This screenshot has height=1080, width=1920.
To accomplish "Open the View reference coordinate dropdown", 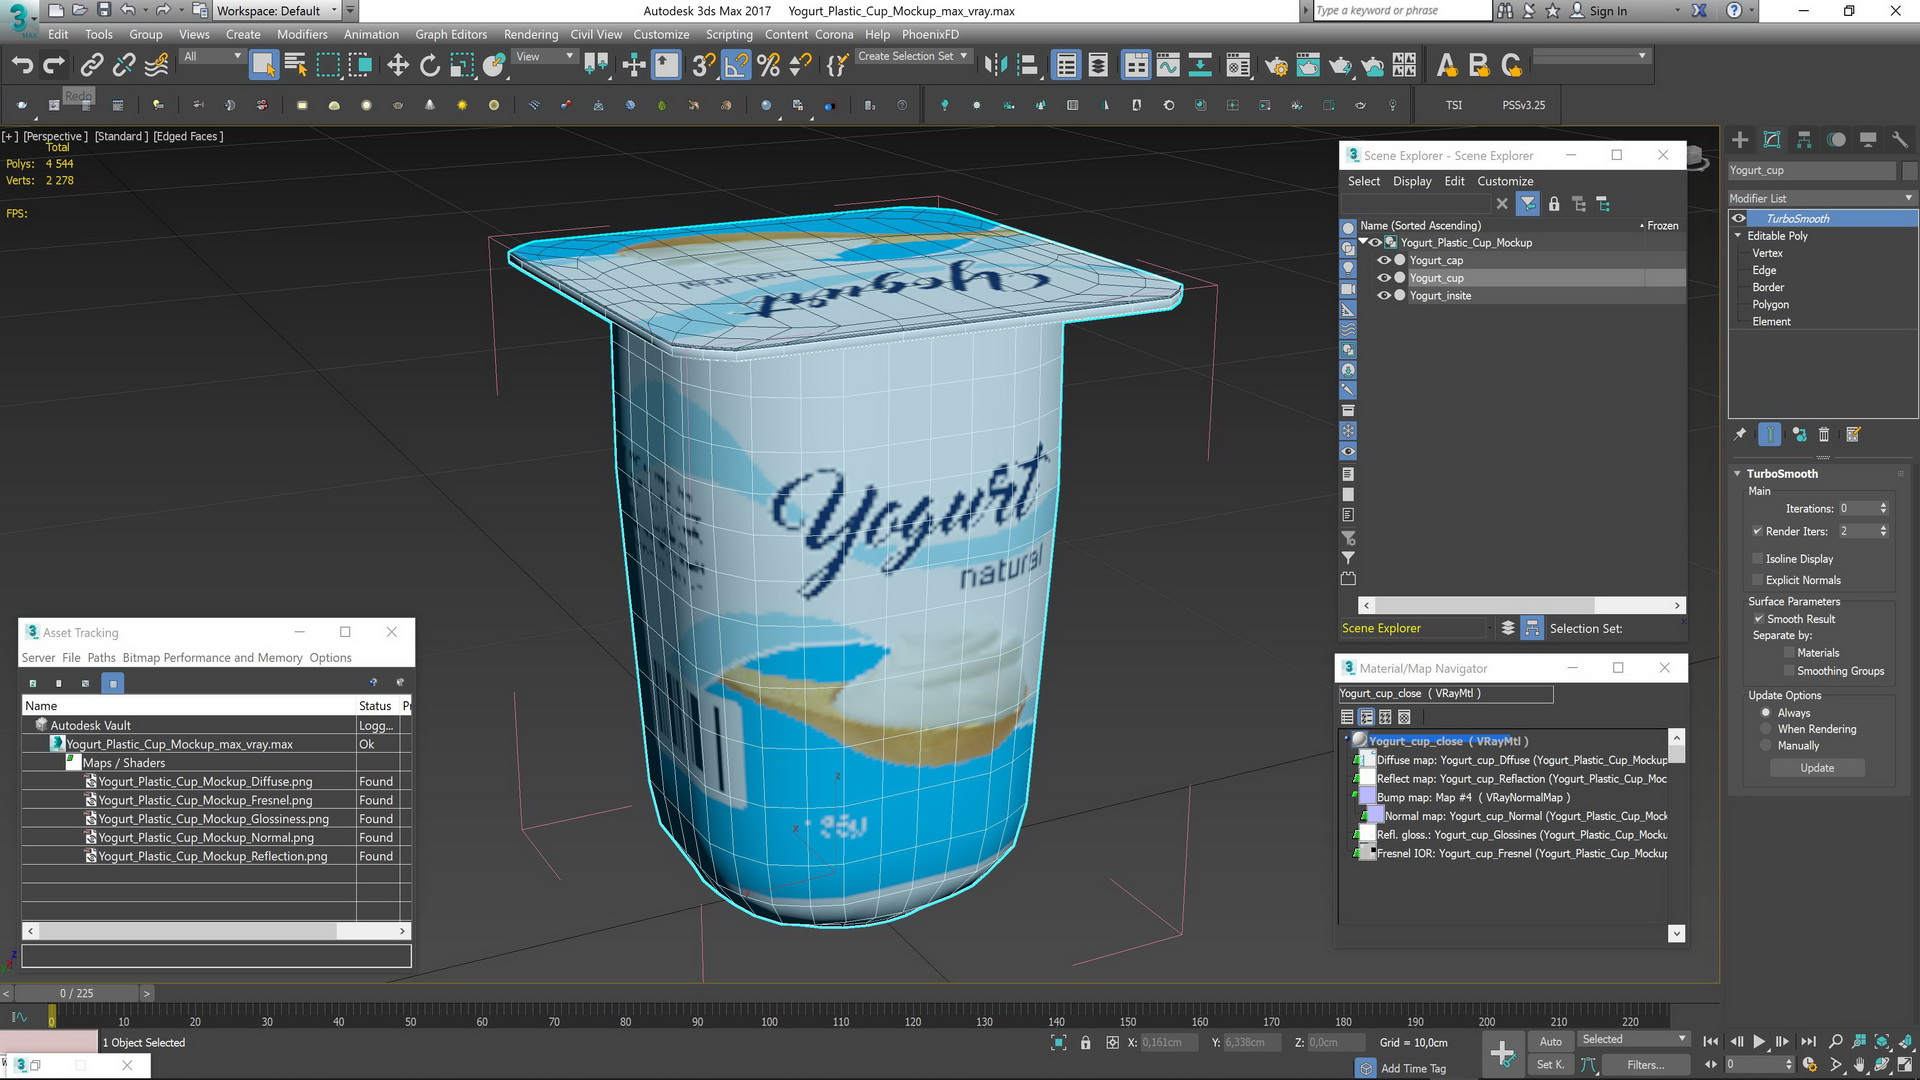I will click(544, 56).
